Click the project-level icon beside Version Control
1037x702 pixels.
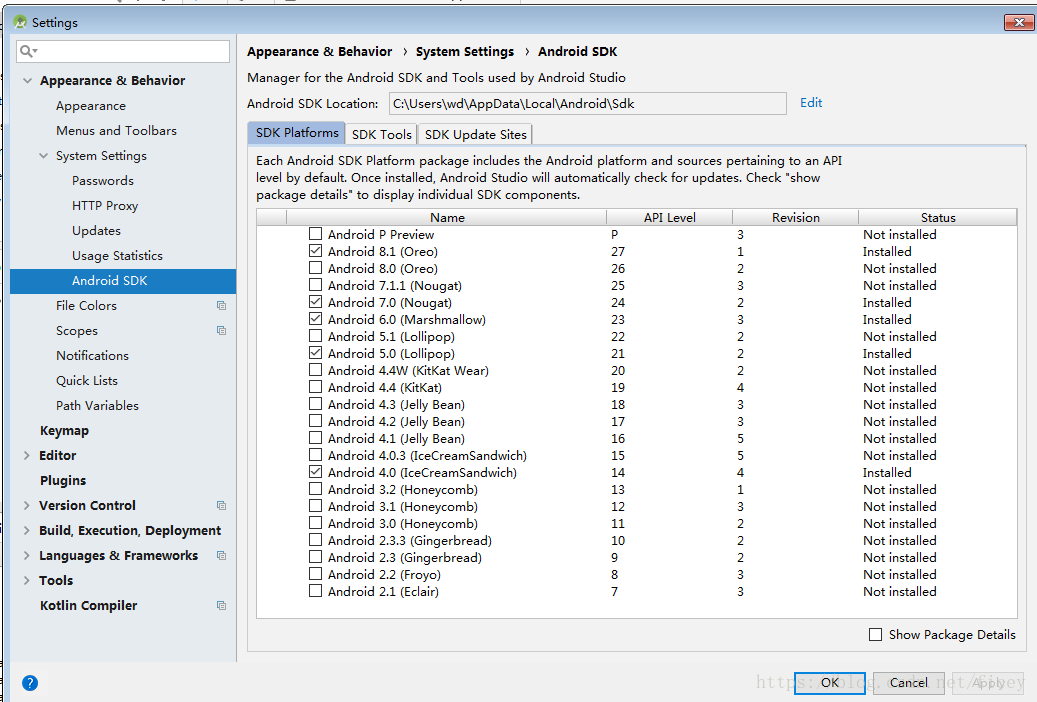point(222,505)
